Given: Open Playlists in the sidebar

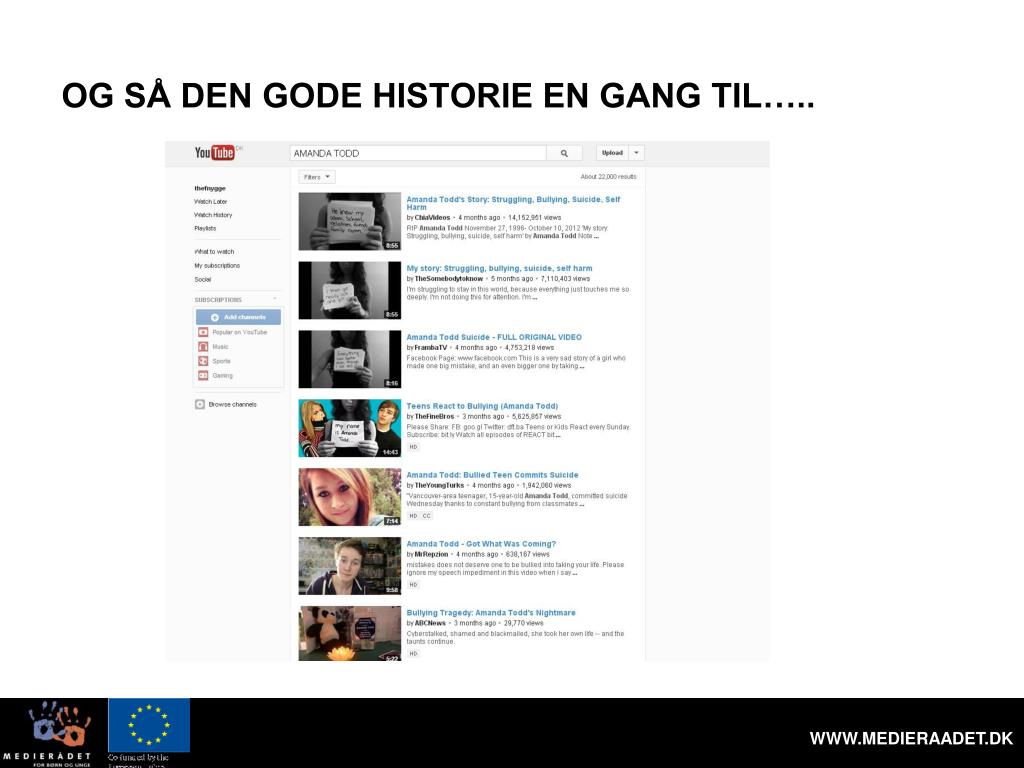Looking at the screenshot, I should tap(205, 229).
